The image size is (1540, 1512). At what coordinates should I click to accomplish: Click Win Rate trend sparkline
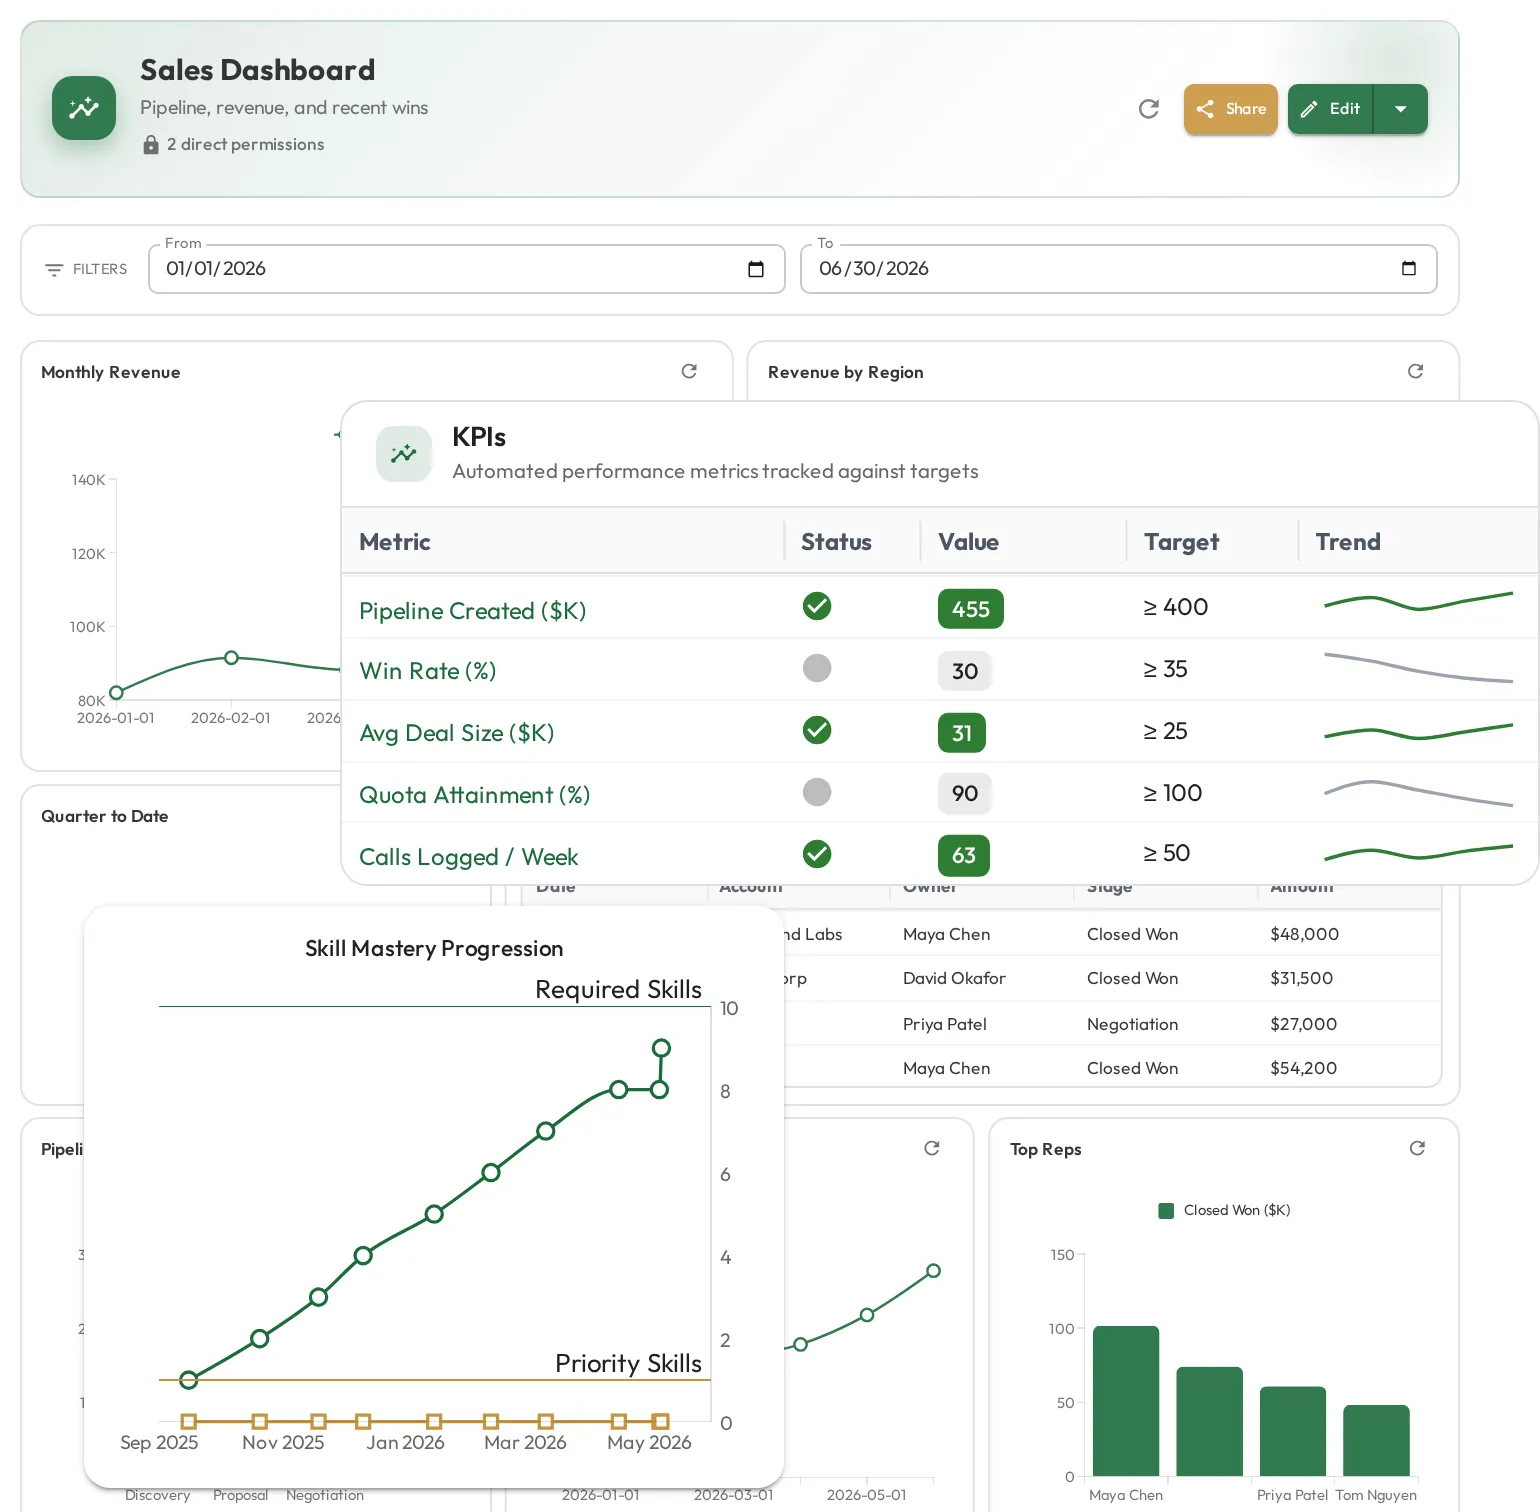click(x=1418, y=668)
